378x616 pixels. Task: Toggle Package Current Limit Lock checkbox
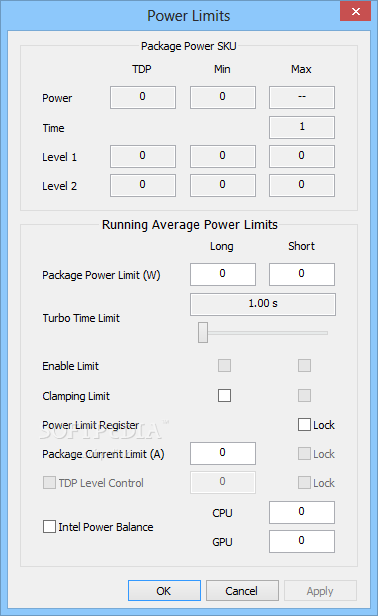pos(305,454)
